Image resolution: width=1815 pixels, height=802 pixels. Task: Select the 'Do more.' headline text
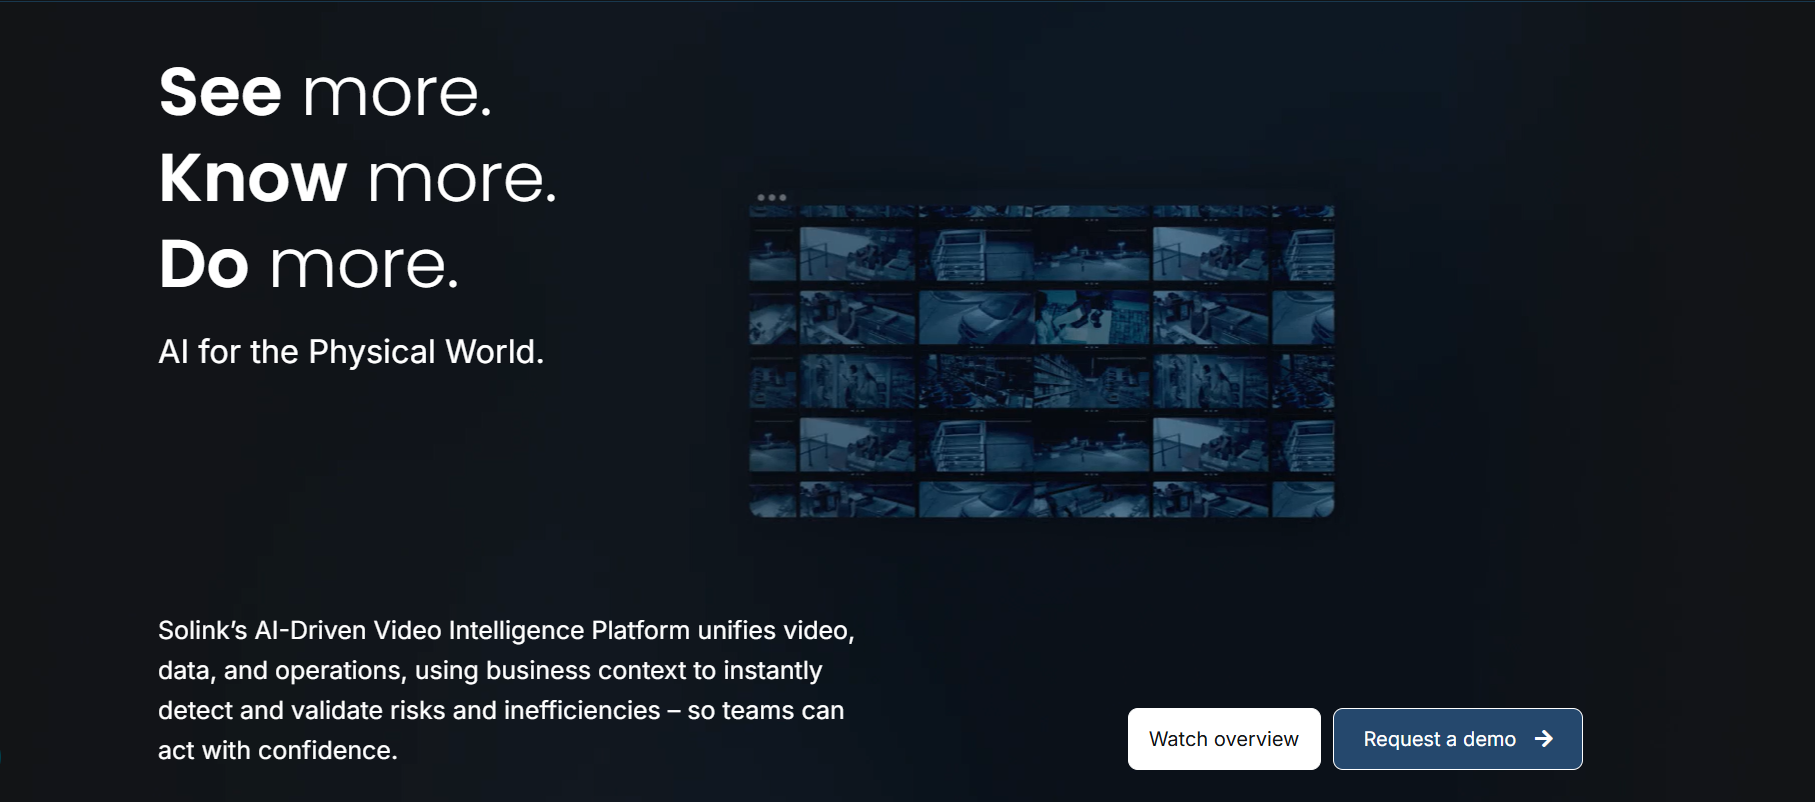309,264
